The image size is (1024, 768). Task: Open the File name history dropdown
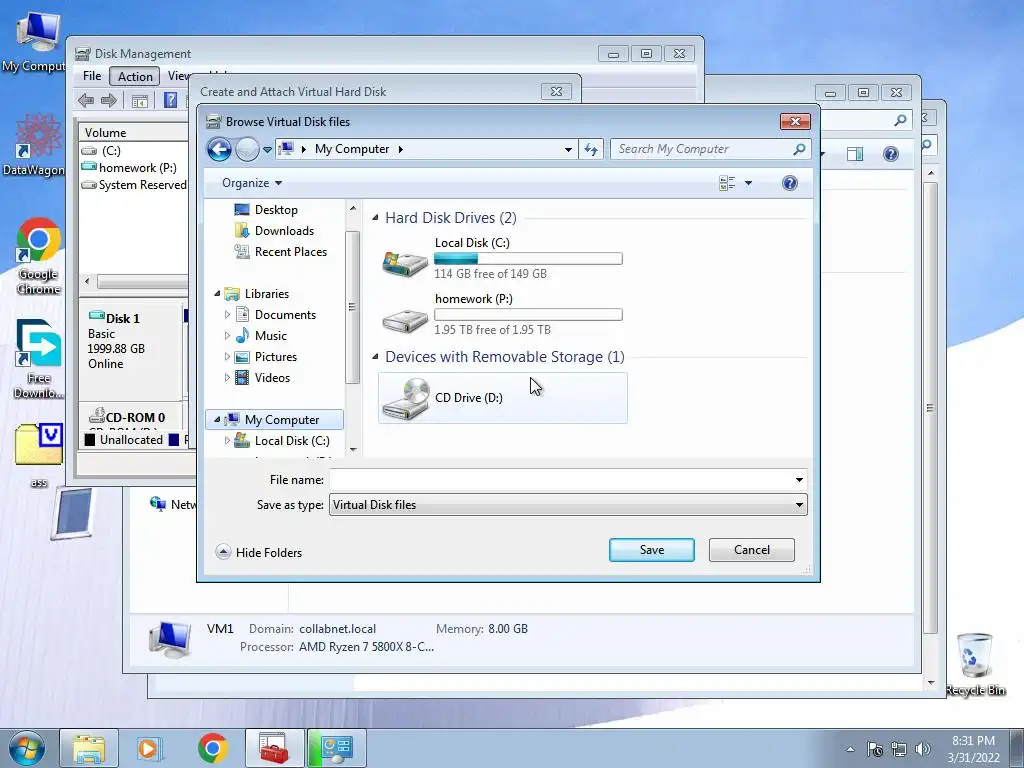tap(799, 479)
